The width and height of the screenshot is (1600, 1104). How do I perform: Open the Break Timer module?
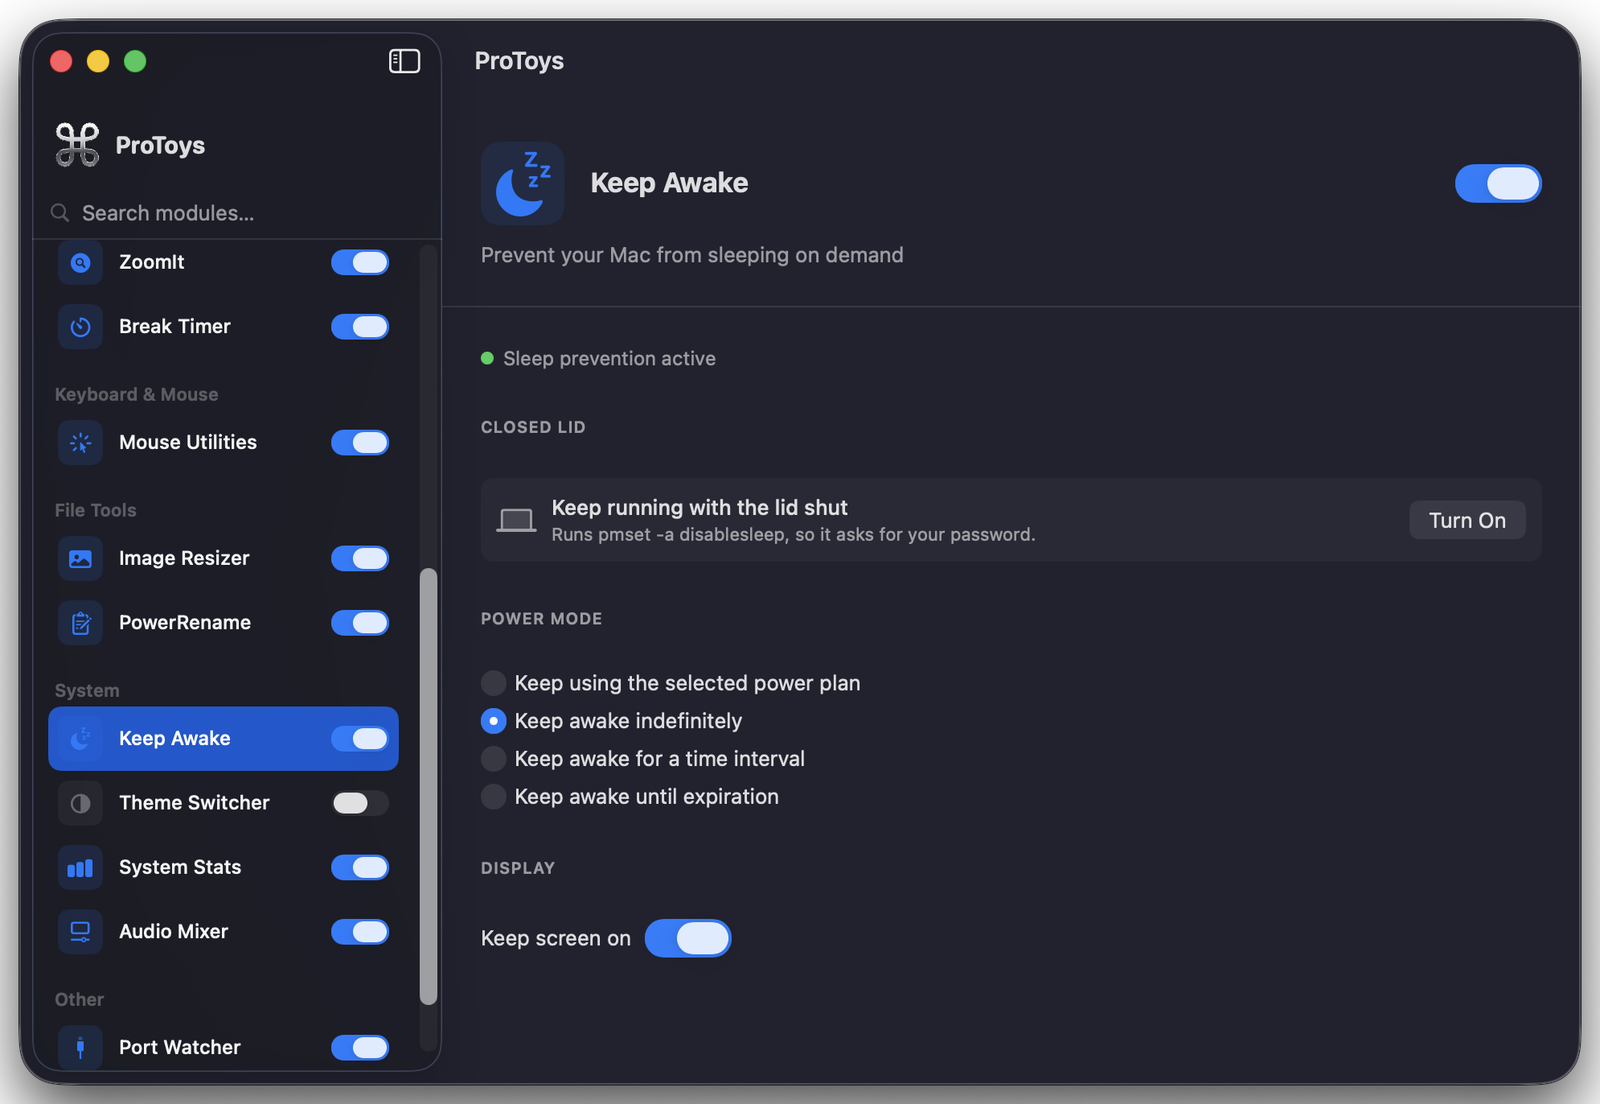tap(223, 327)
